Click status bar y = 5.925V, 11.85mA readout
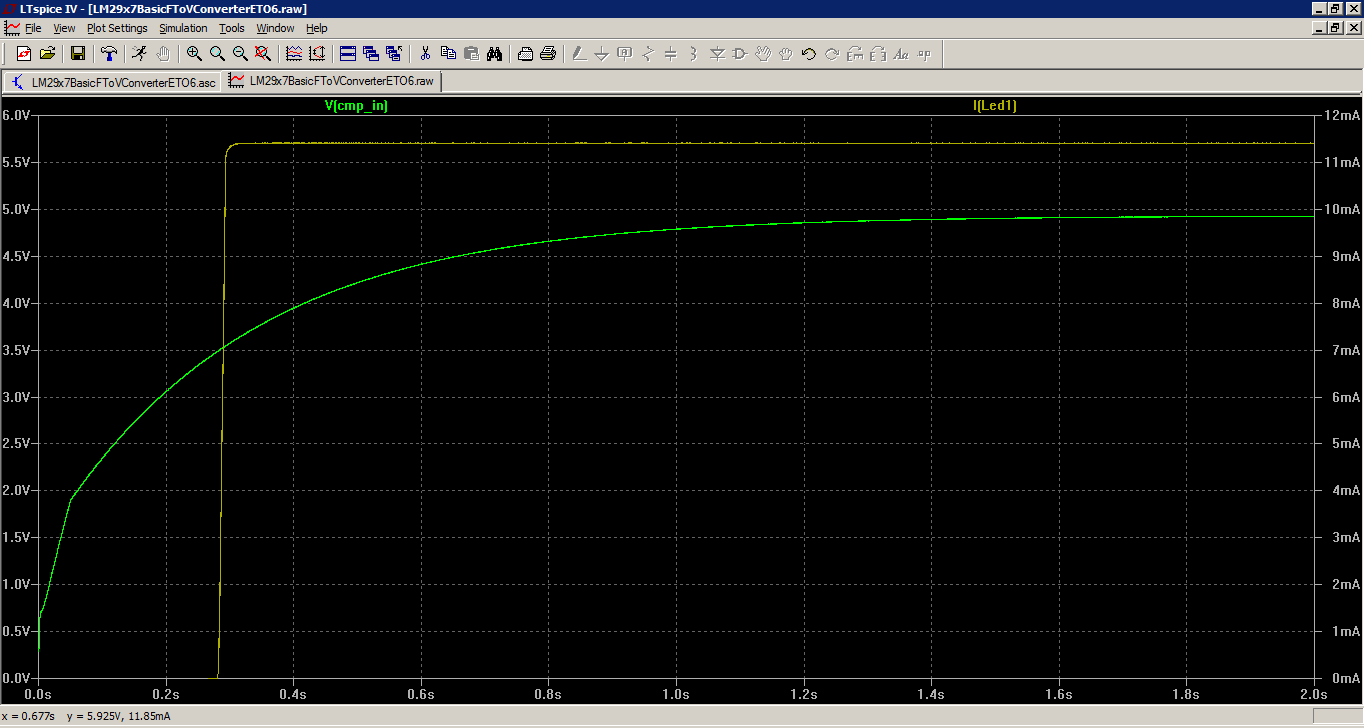Viewport: 1364px width, 728px height. pos(118,716)
